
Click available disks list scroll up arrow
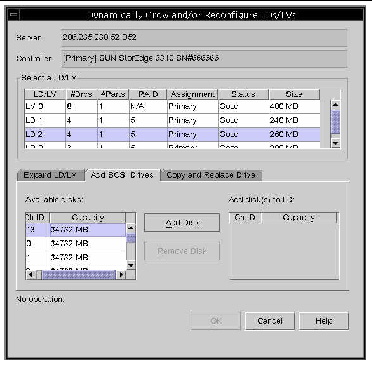[x=131, y=228]
